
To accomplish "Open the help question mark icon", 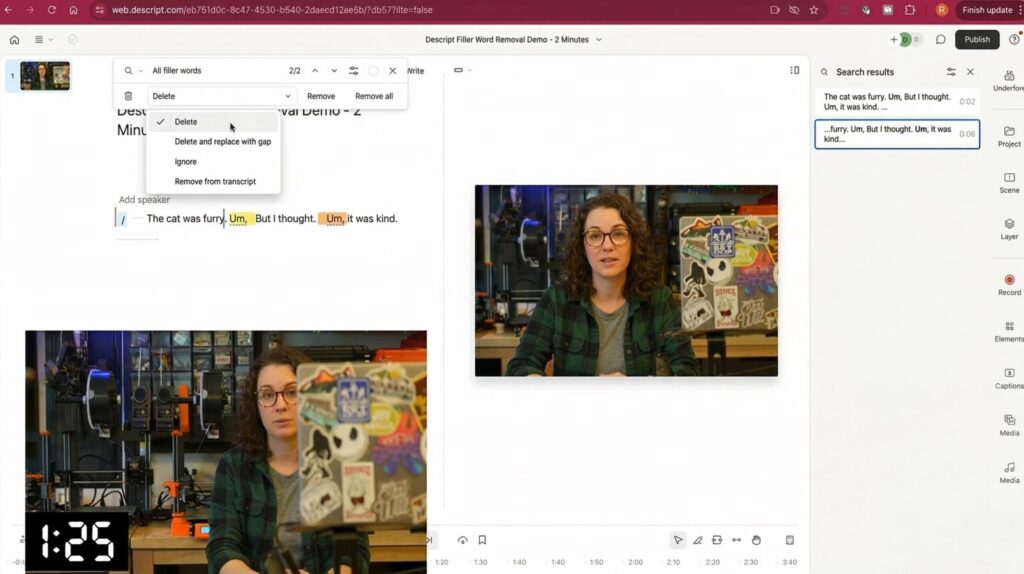I will (x=1014, y=40).
